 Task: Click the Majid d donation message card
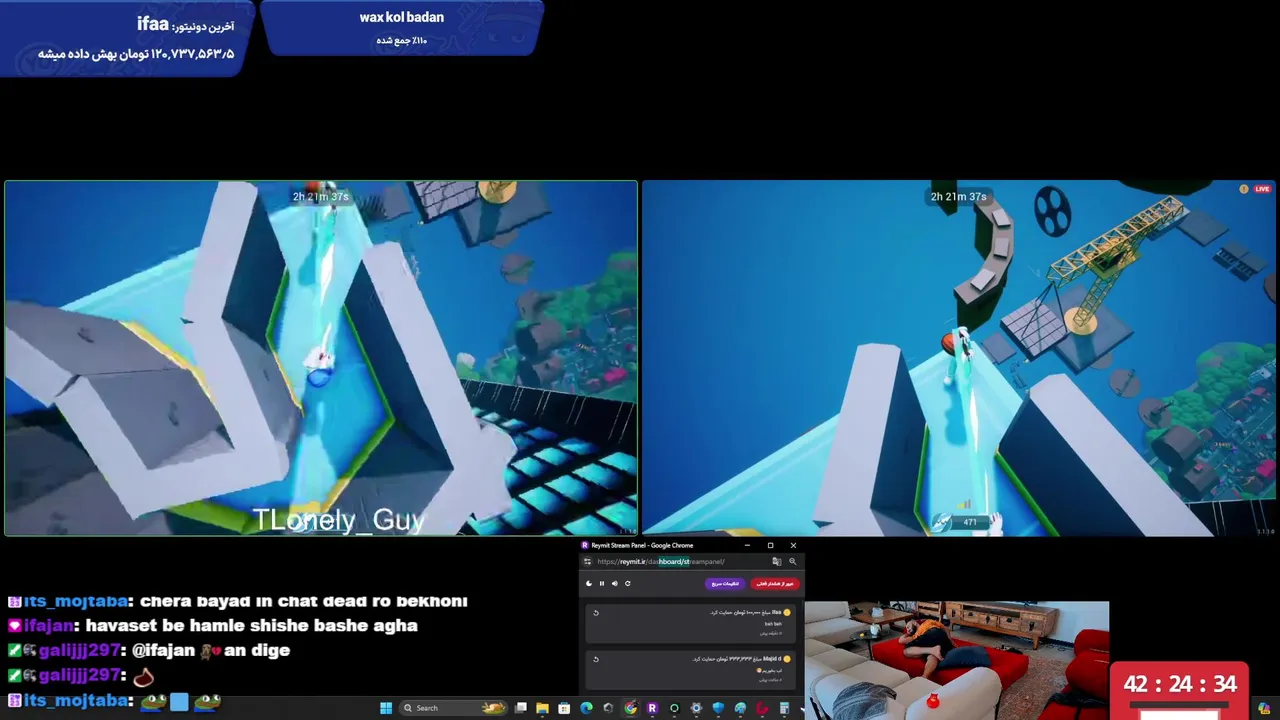pyautogui.click(x=691, y=668)
